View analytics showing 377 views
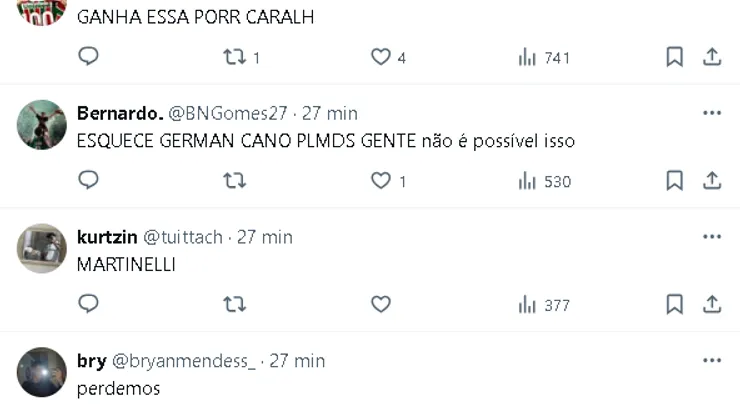 click(545, 305)
